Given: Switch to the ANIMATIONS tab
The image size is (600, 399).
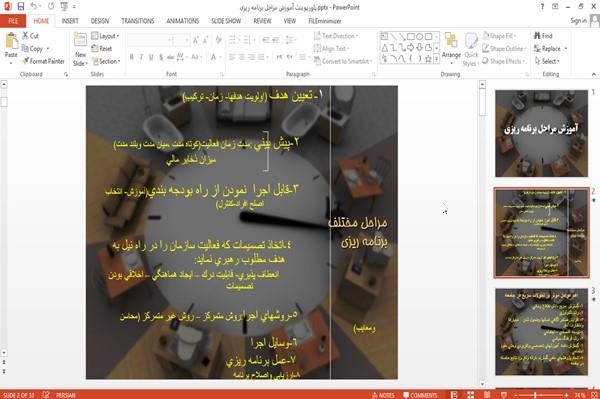Looking at the screenshot, I should (x=183, y=21).
